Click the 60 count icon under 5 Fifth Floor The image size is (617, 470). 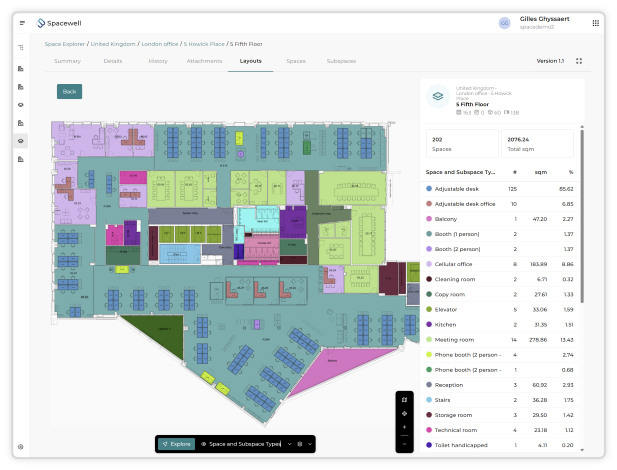(490, 113)
